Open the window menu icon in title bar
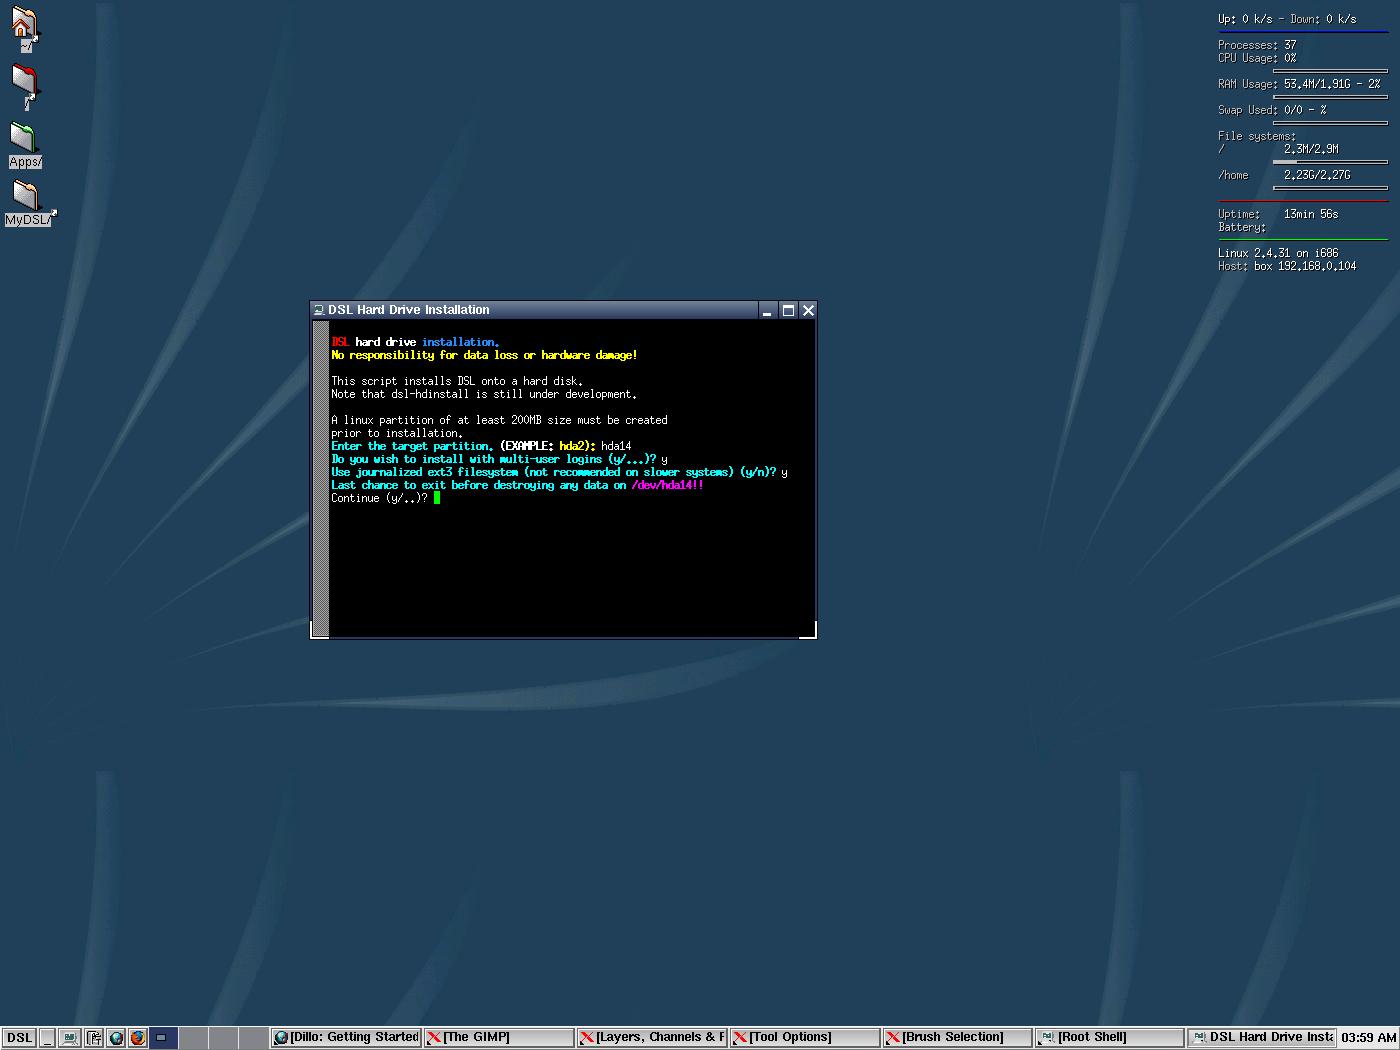This screenshot has height=1050, width=1400. pyautogui.click(x=318, y=310)
